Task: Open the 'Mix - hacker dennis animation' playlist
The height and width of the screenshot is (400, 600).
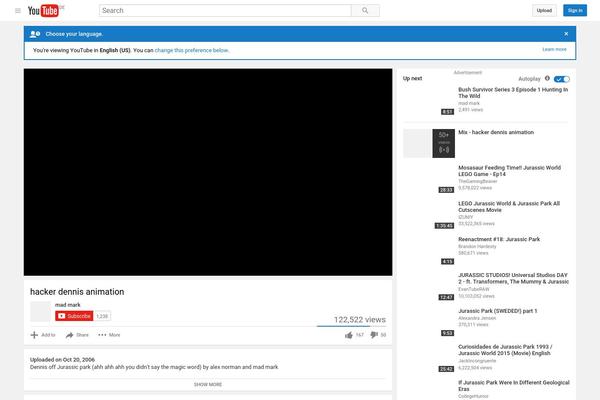Action: click(x=496, y=132)
